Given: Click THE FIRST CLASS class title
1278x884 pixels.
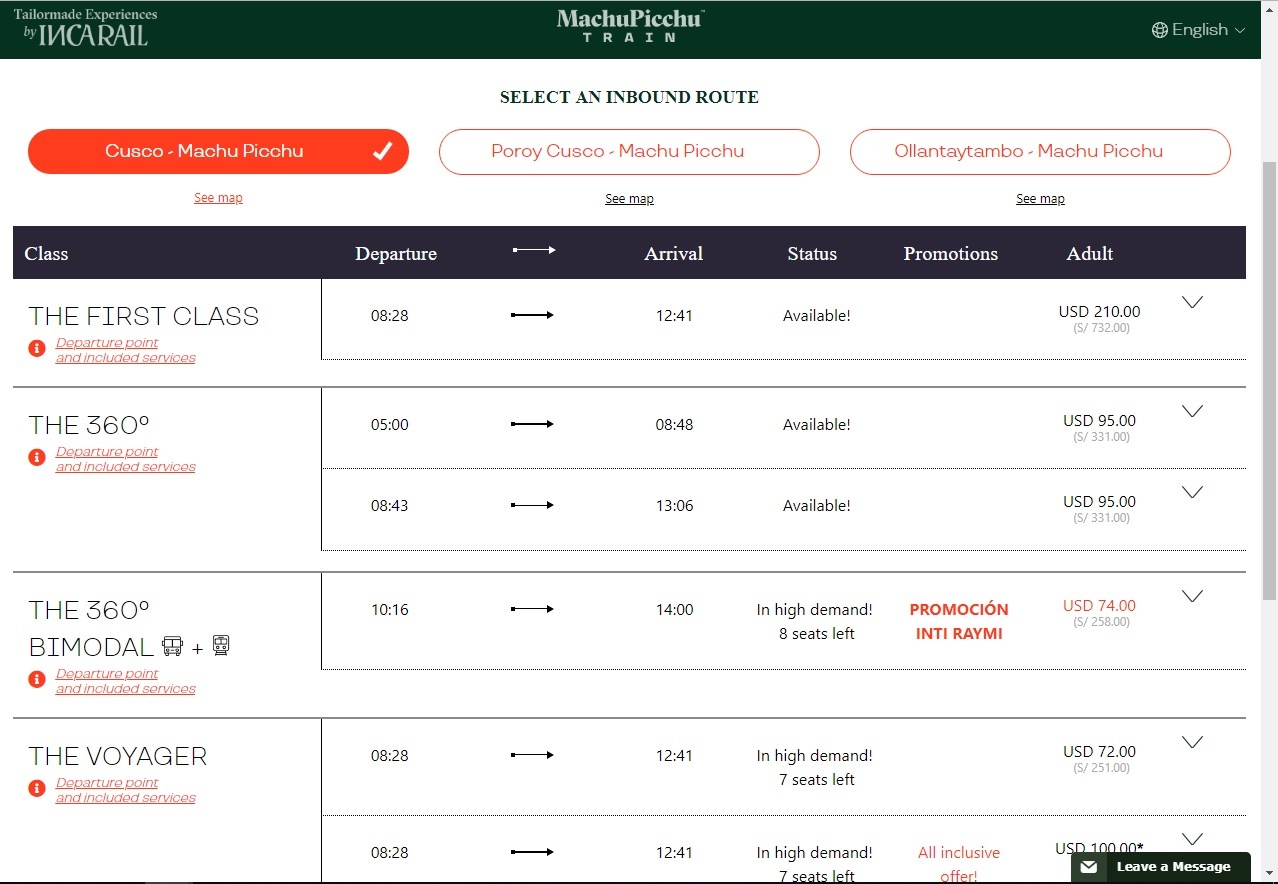Looking at the screenshot, I should click(x=144, y=317).
